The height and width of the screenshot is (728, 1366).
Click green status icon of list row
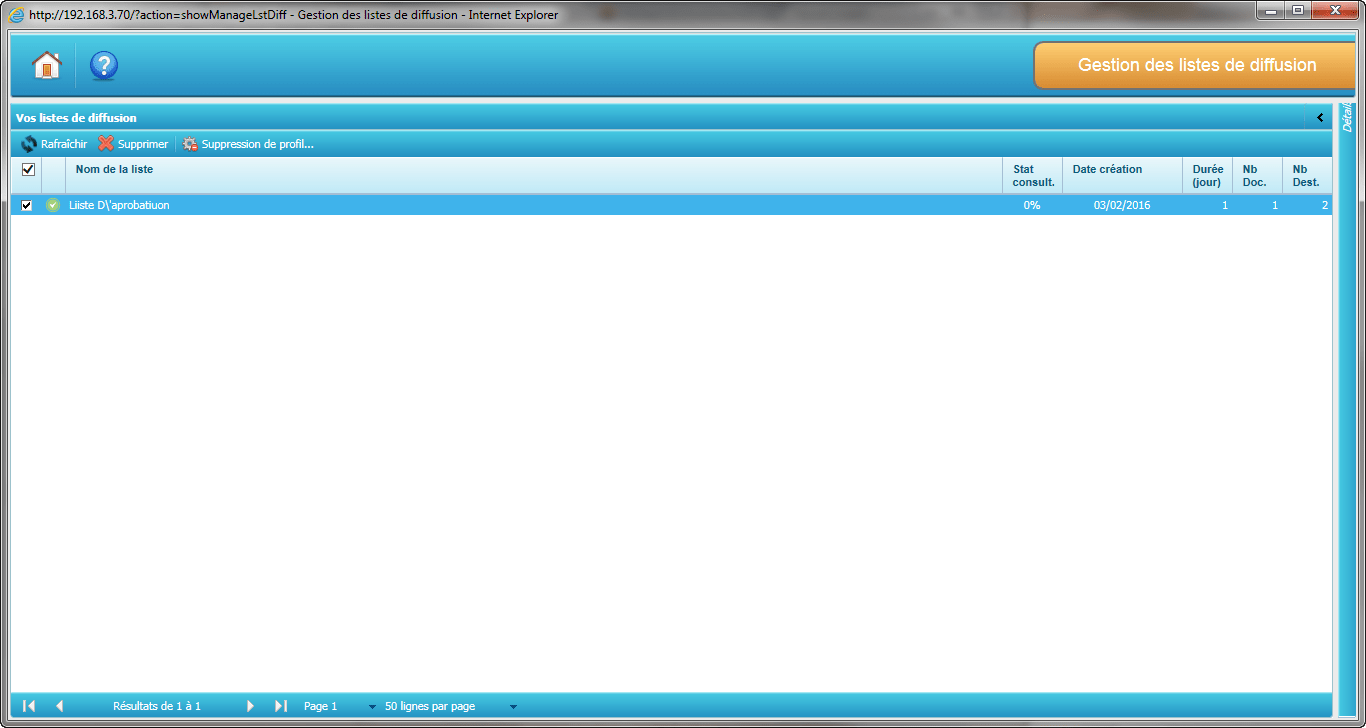pyautogui.click(x=53, y=205)
